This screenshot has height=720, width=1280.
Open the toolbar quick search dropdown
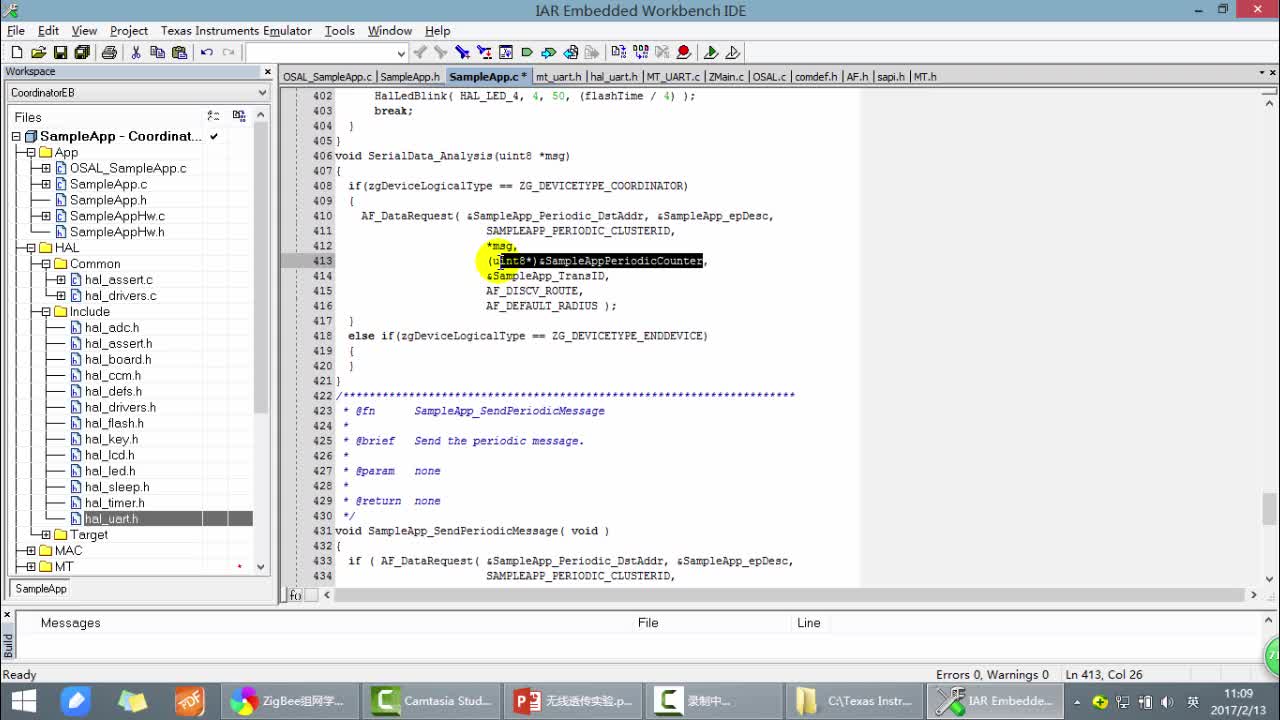(401, 53)
